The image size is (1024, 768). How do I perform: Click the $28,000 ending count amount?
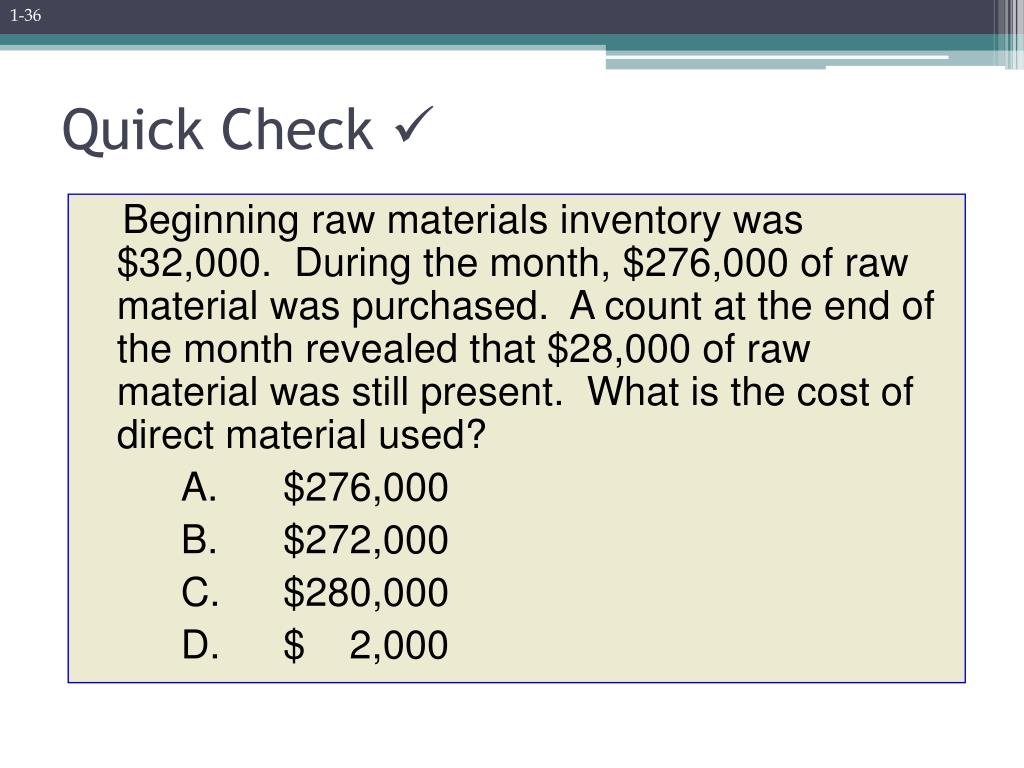point(618,349)
